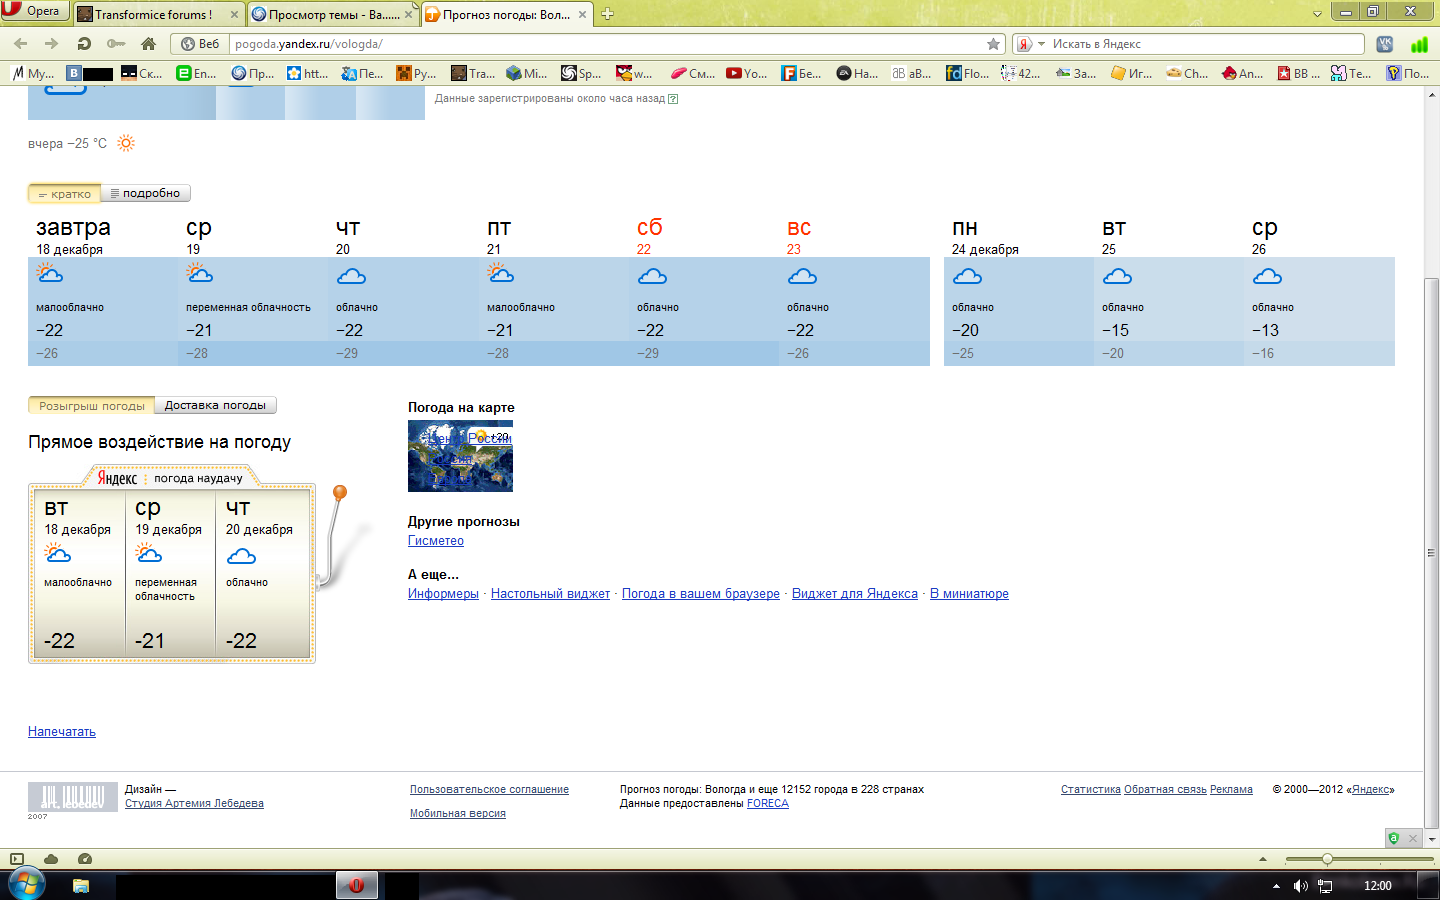Open the 'Гисметео' forecast link
The width and height of the screenshot is (1440, 900).
pyautogui.click(x=436, y=541)
